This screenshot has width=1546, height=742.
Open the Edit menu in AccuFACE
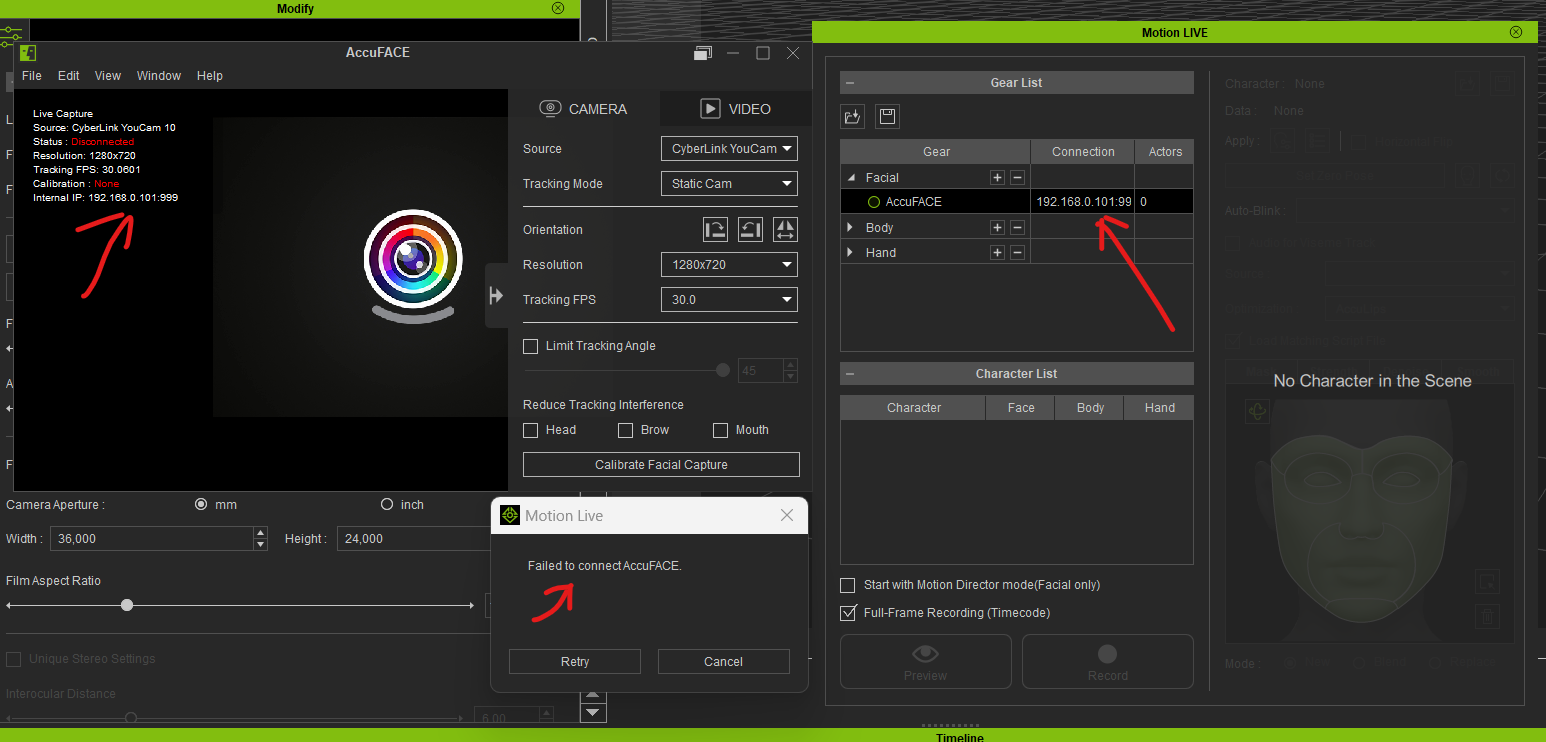pyautogui.click(x=69, y=76)
